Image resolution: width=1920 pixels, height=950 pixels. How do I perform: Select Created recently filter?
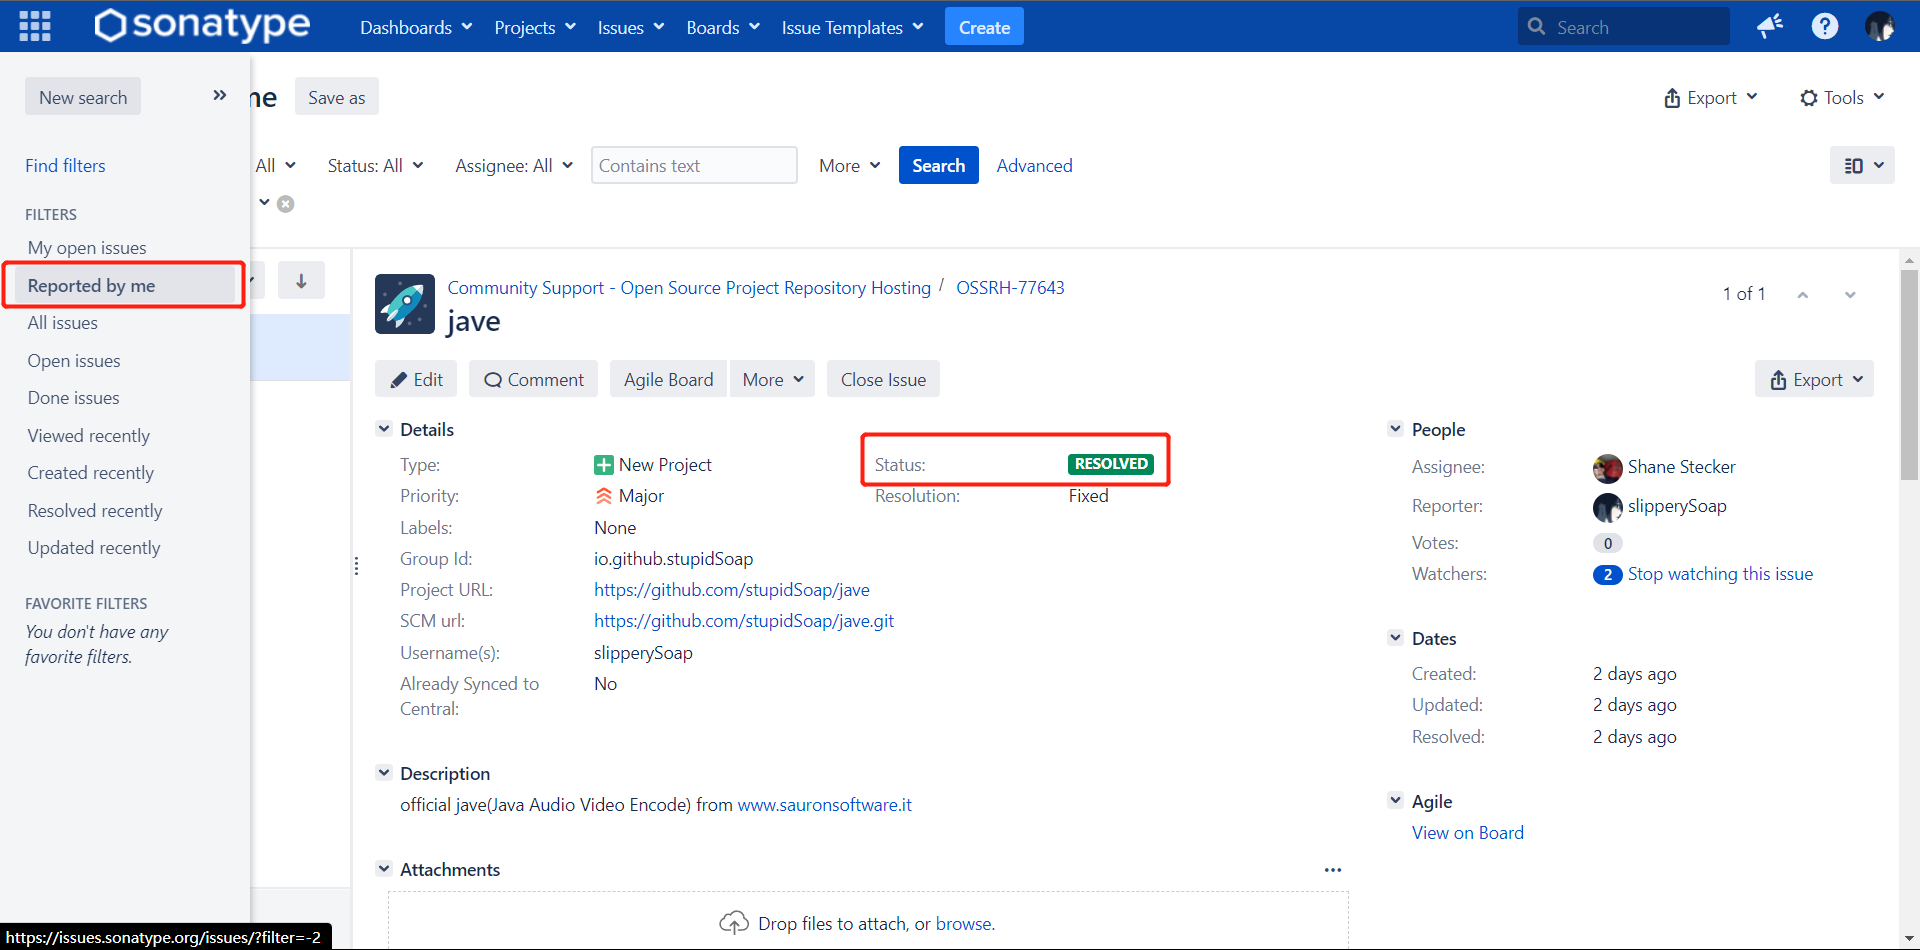91,473
